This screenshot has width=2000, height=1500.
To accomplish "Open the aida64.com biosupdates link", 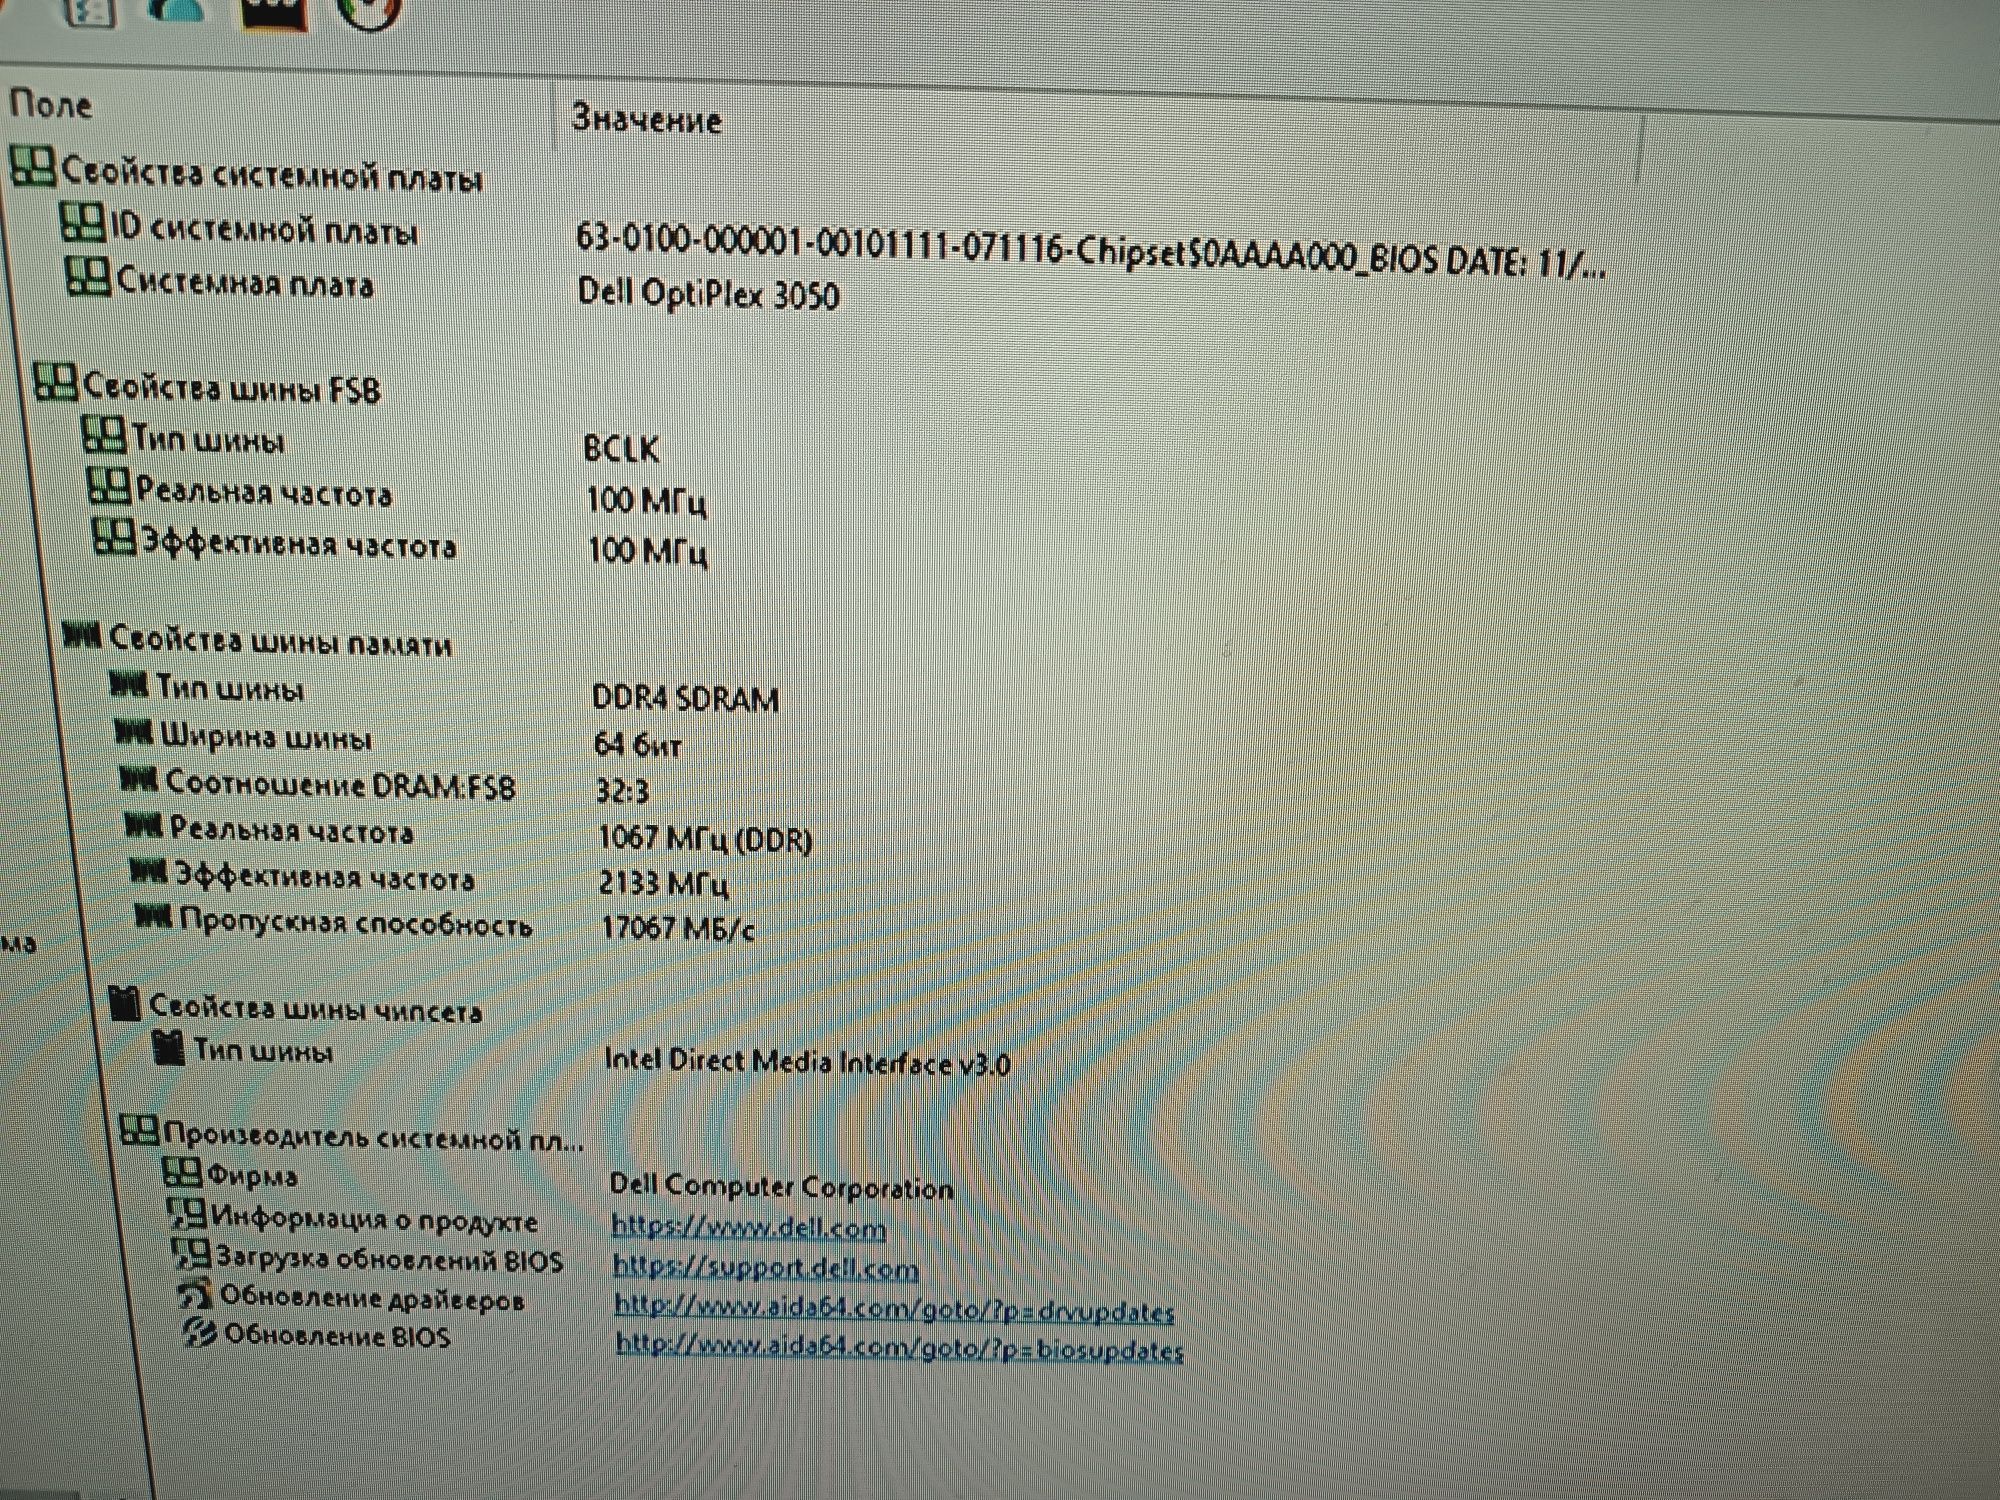I will pos(899,1347).
